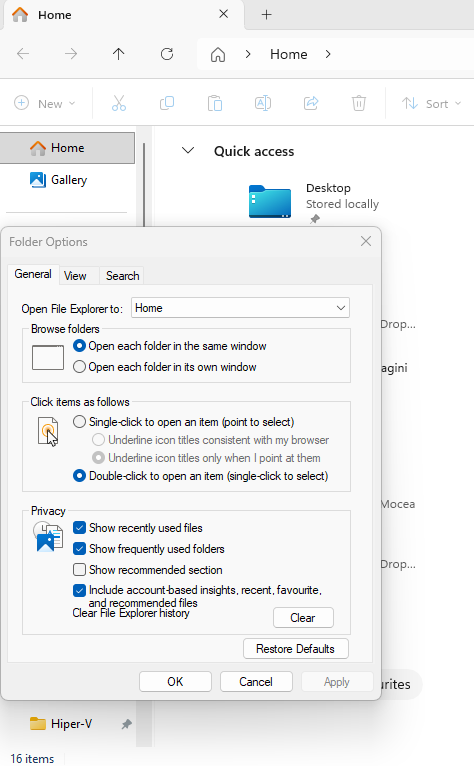This screenshot has width=474, height=766.
Task: Click chevron before Home in address bar
Action: pyautogui.click(x=248, y=54)
